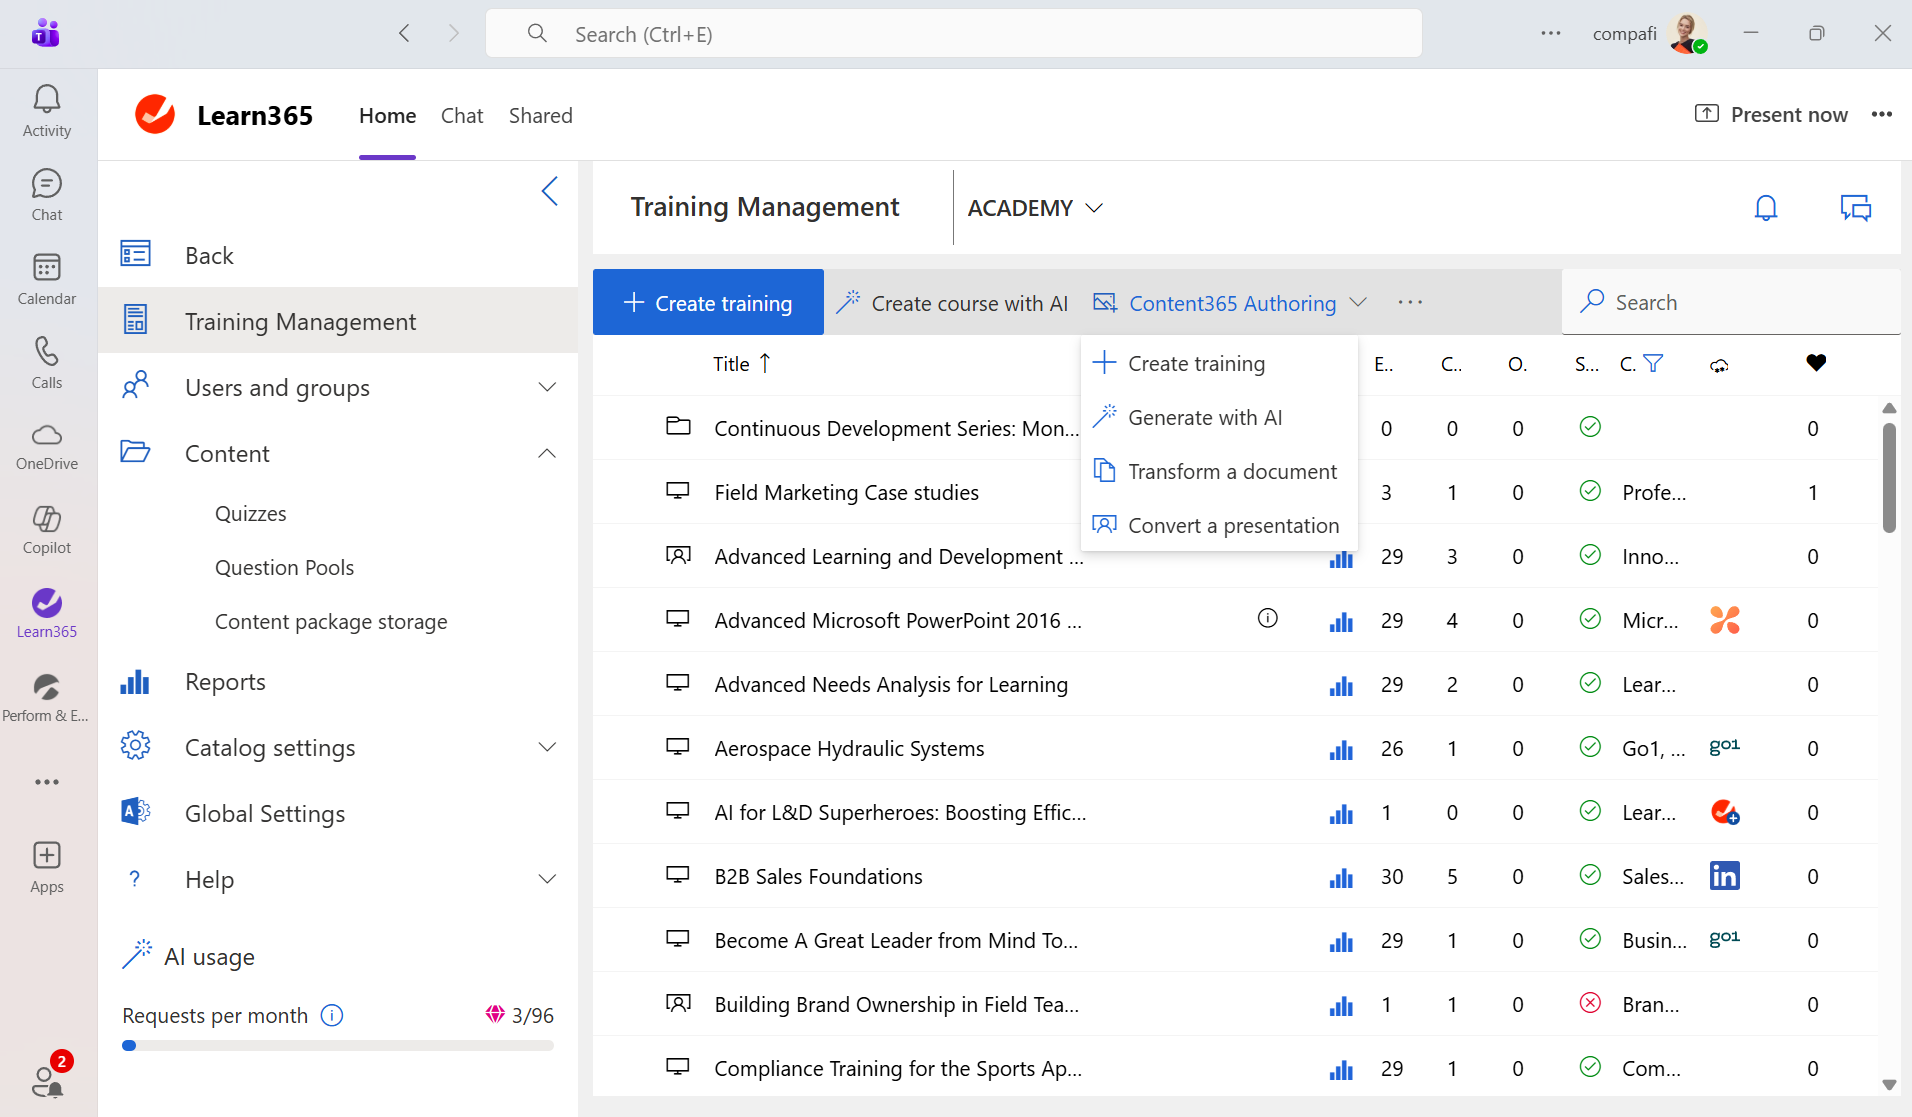Click the filter funnel icon in the column header
1912x1117 pixels.
tap(1655, 363)
